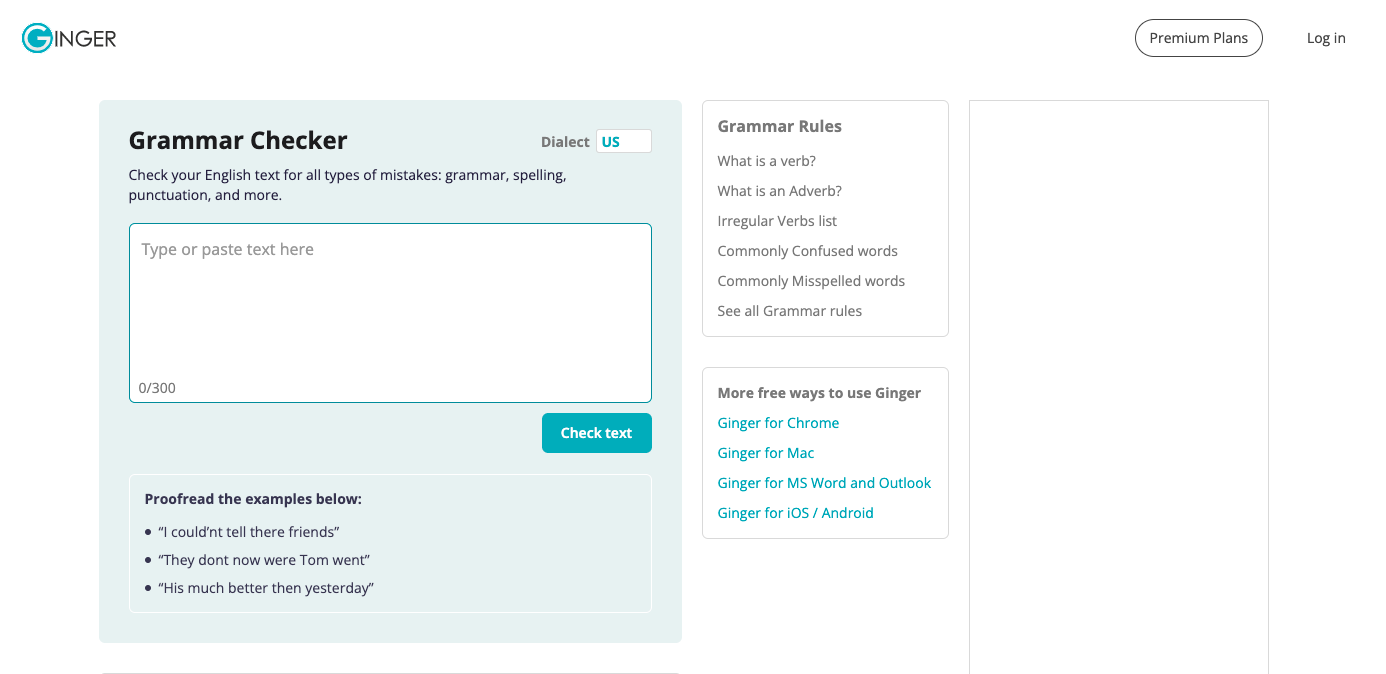Click 'See all Grammar rules'
Screen dimensions: 1386x674
[x=789, y=310]
